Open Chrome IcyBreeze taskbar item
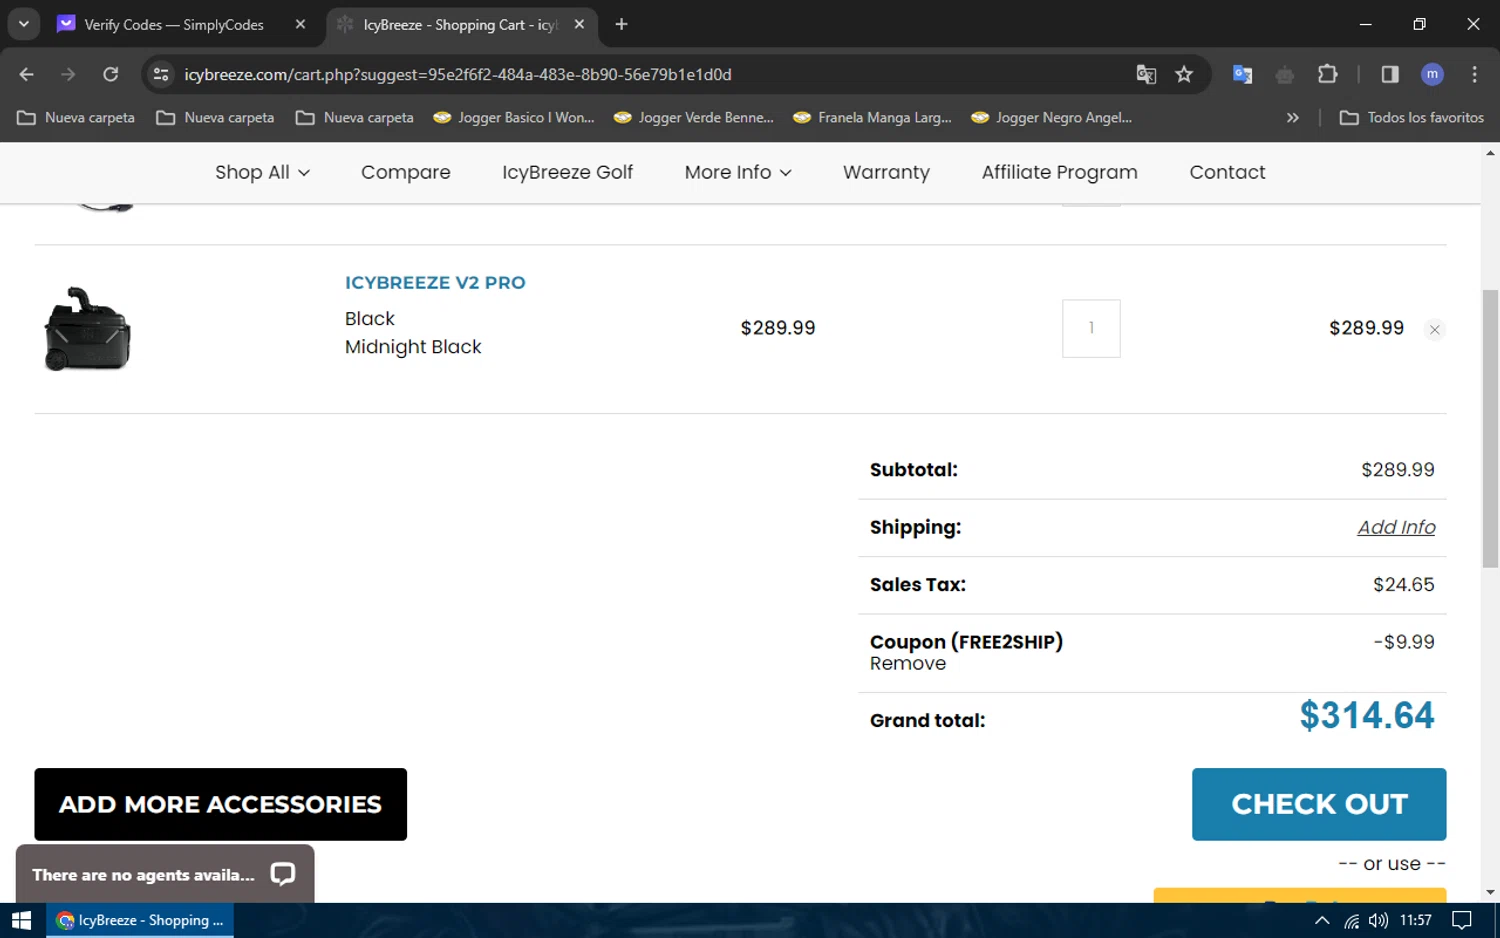1500x938 pixels. click(x=140, y=920)
